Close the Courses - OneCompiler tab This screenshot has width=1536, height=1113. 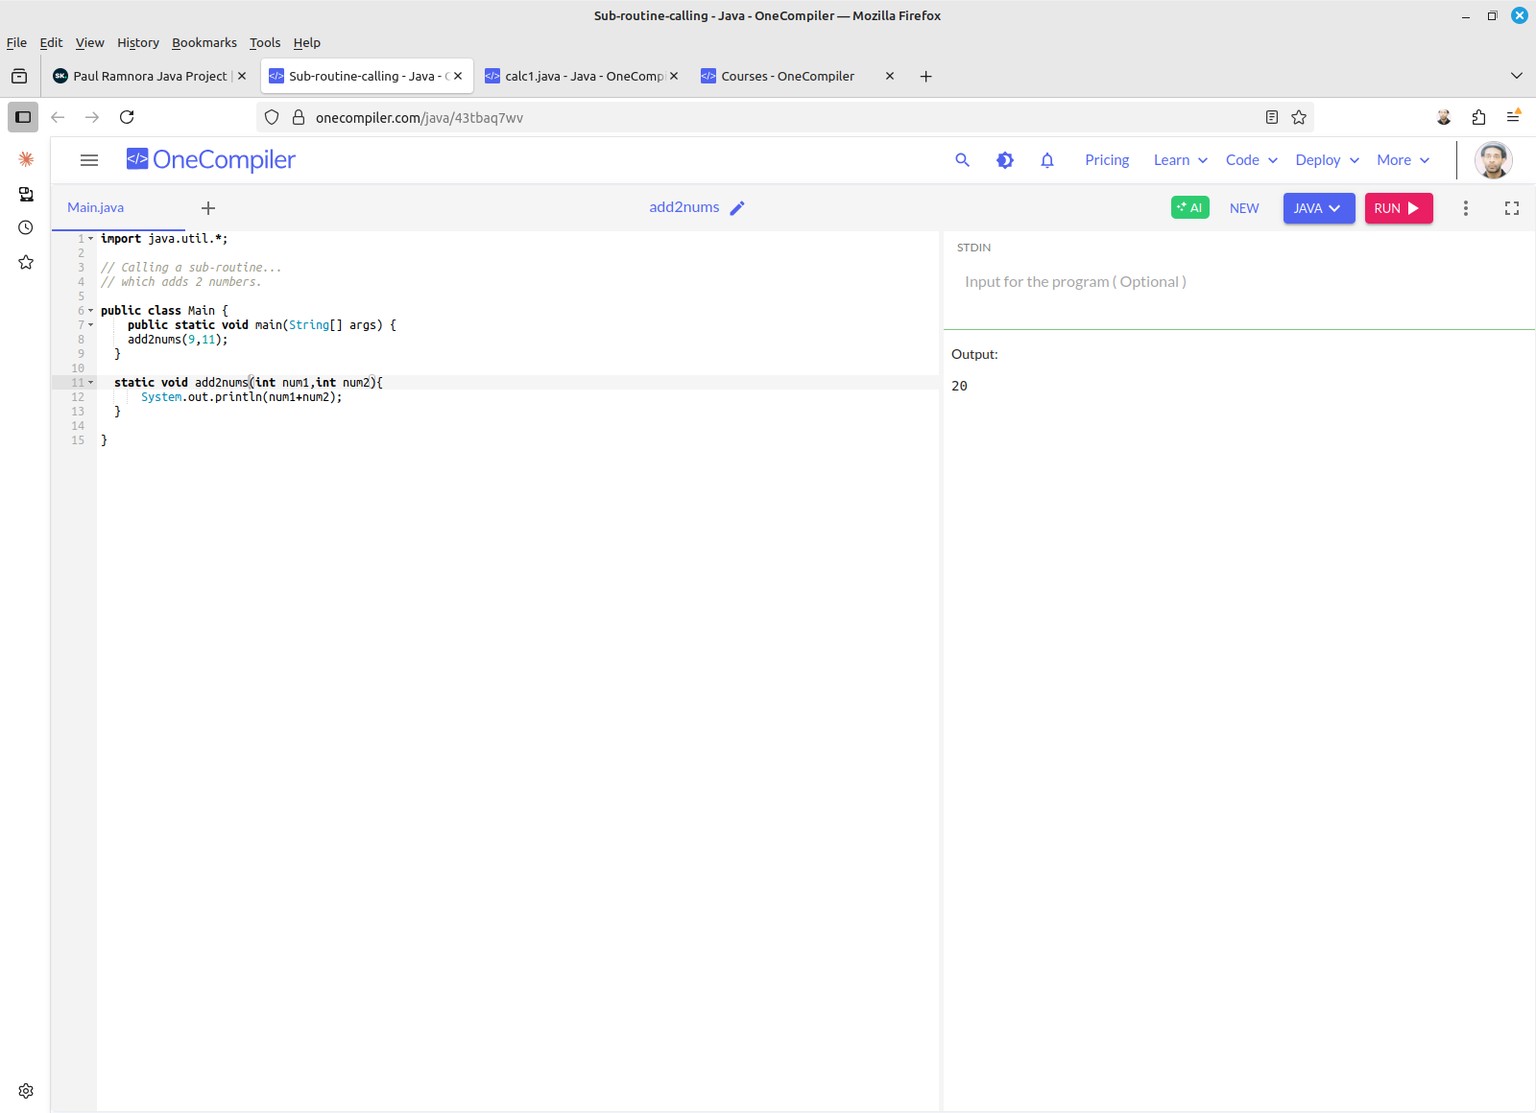coord(890,76)
